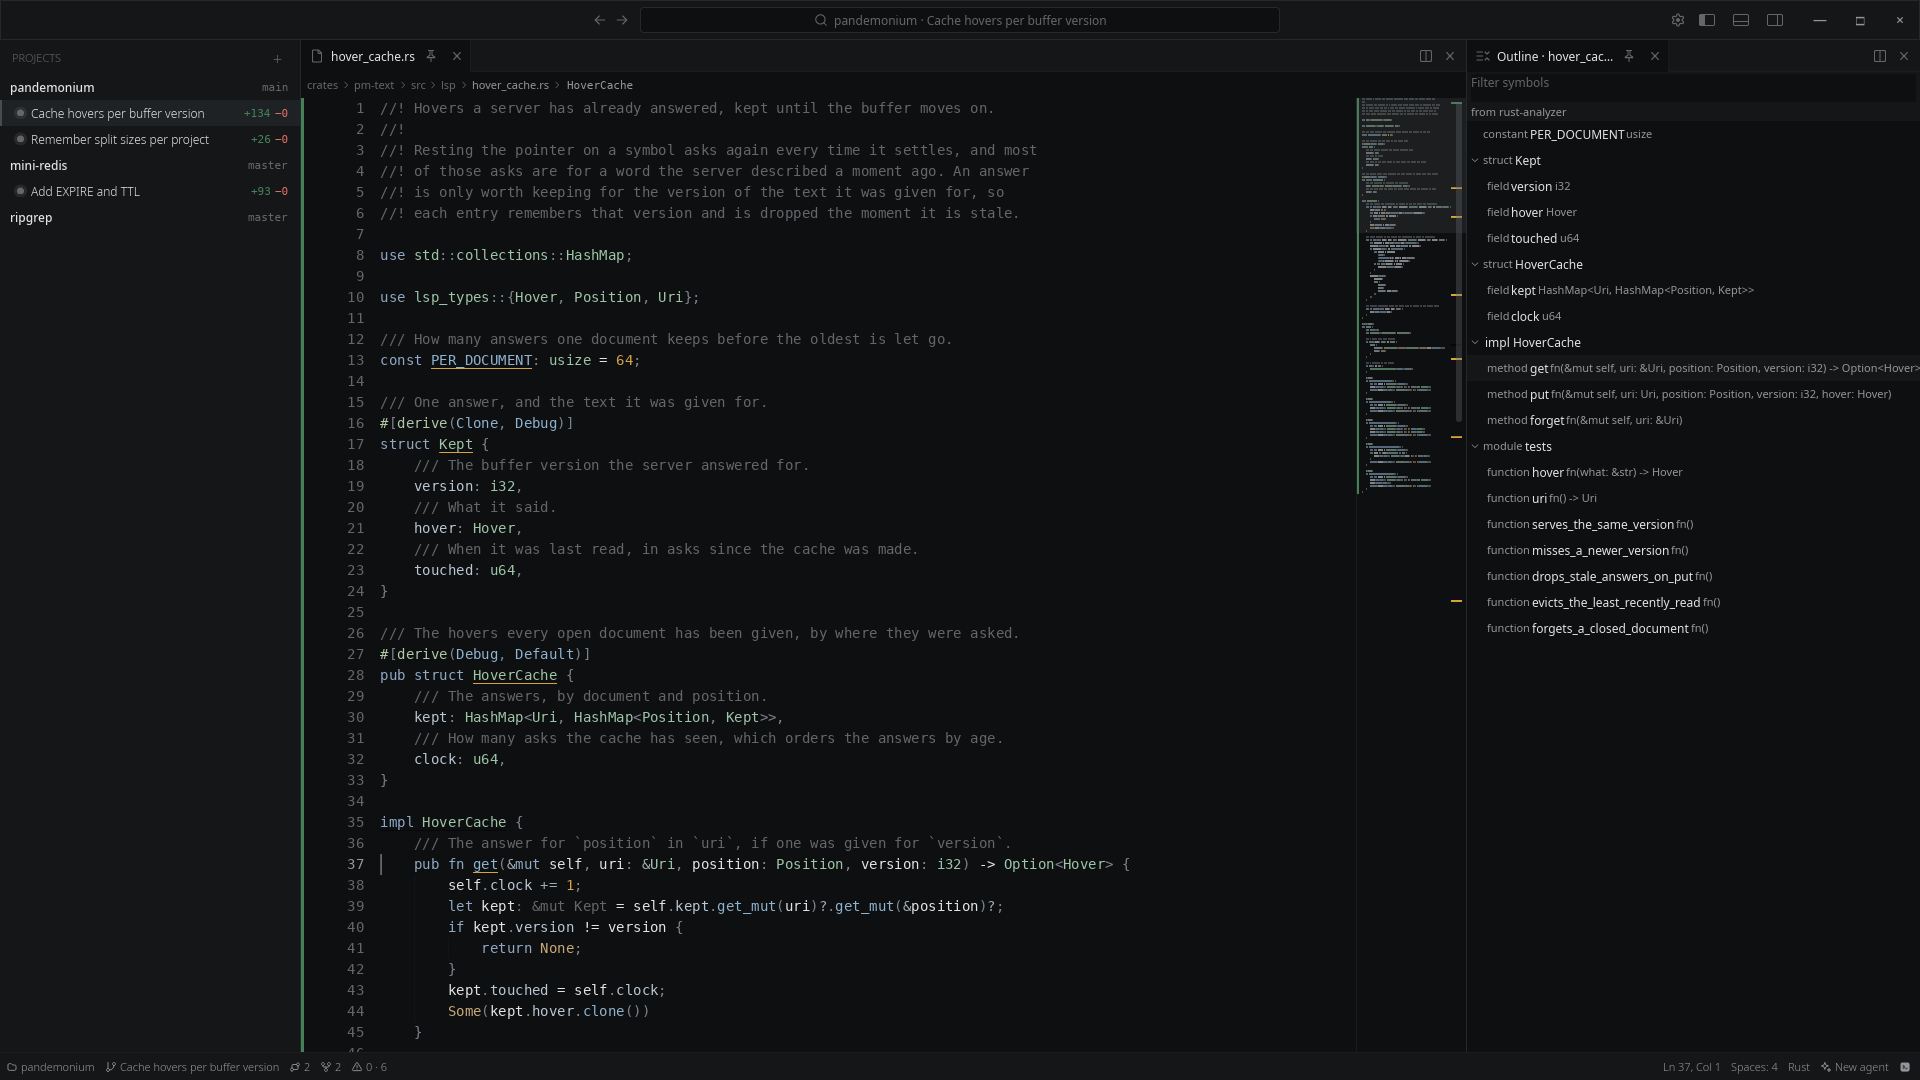This screenshot has height=1080, width=1920.
Task: Open Add EXPIRE and TTL task
Action: coord(150,191)
